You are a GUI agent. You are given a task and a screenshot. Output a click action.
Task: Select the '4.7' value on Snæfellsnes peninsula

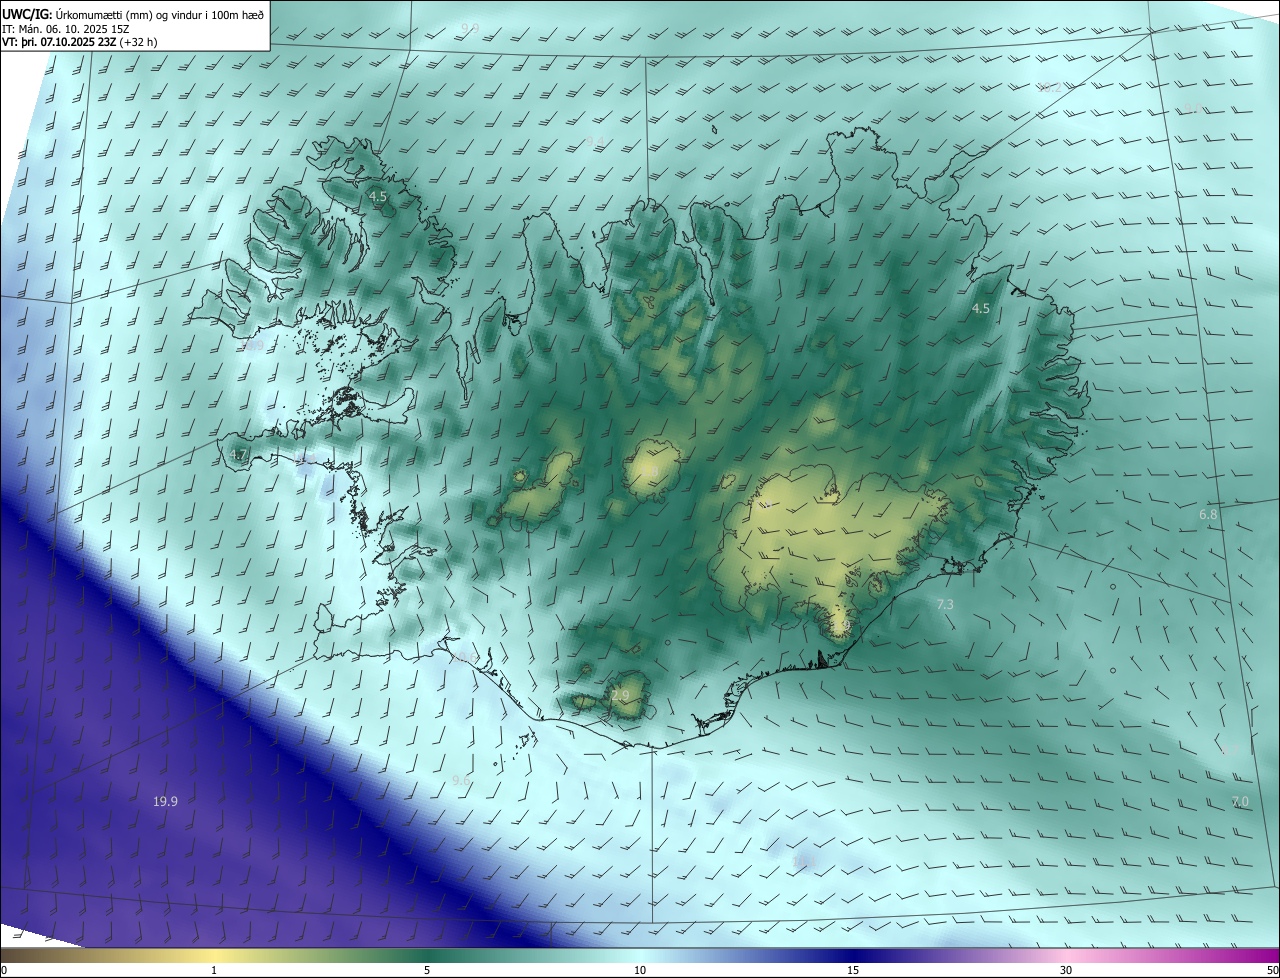coord(238,455)
